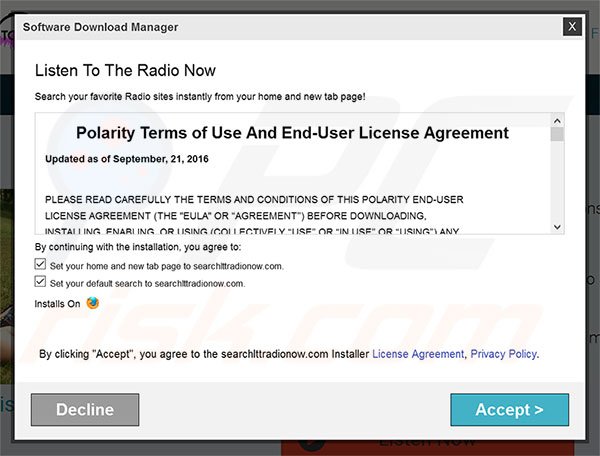Image resolution: width=600 pixels, height=456 pixels.
Task: Click the EULA scrollbar up arrow
Action: coord(558,121)
